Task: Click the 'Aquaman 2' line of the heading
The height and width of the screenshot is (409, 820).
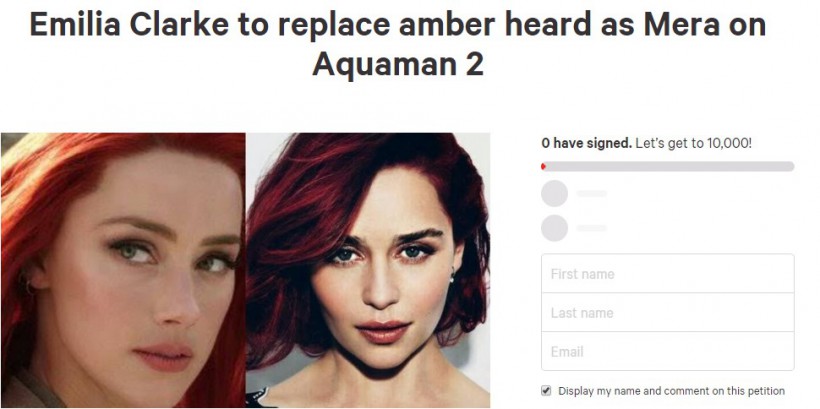Action: [x=398, y=64]
